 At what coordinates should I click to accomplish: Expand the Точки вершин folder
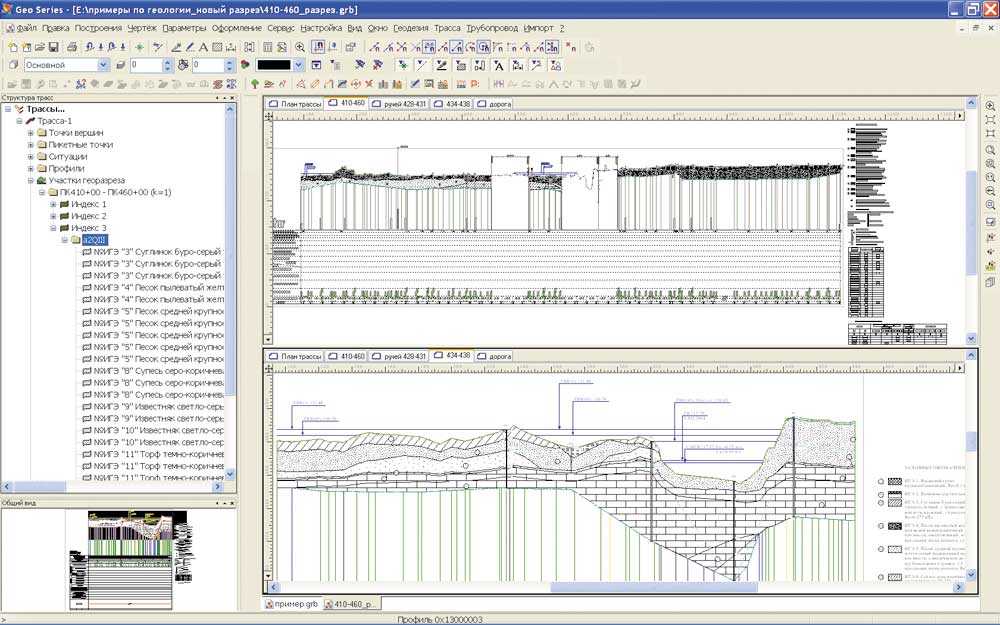pyautogui.click(x=30, y=133)
